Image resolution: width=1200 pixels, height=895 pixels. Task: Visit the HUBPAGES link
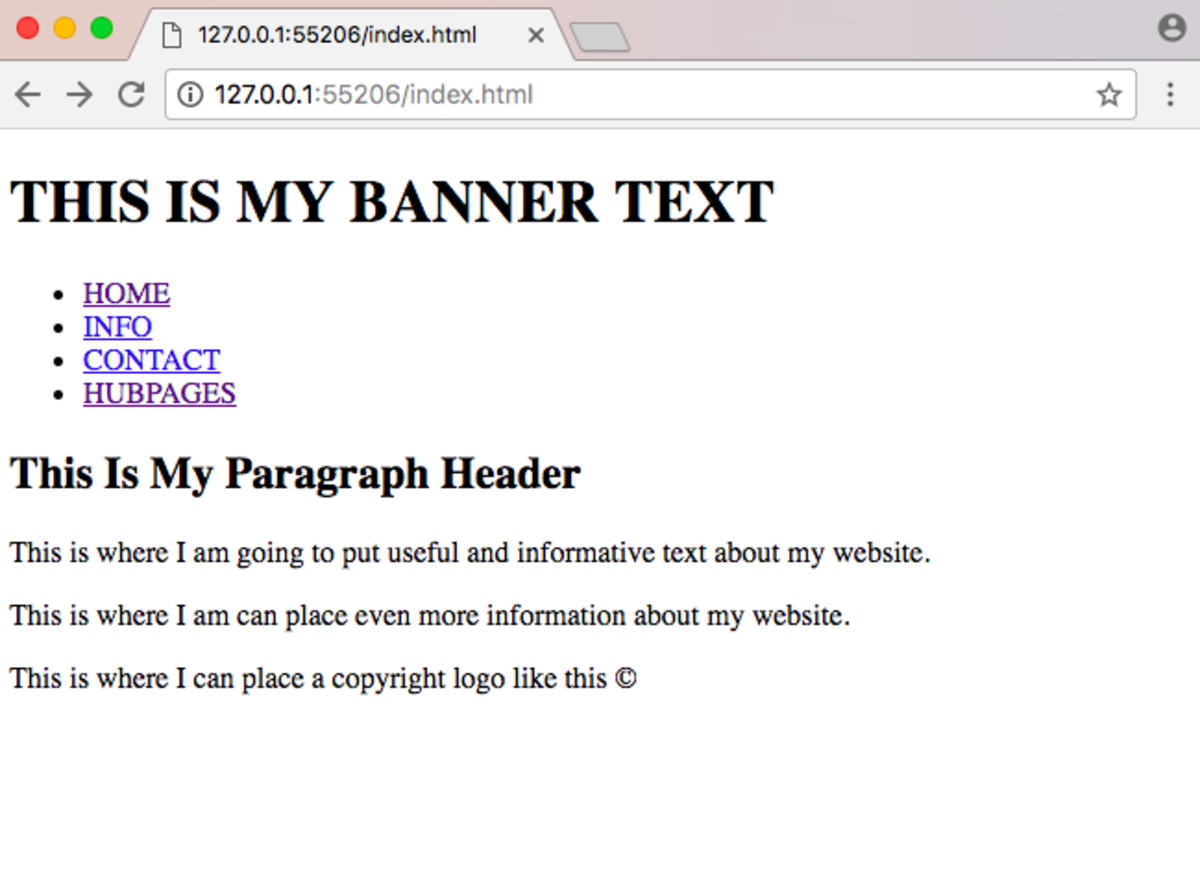(159, 393)
